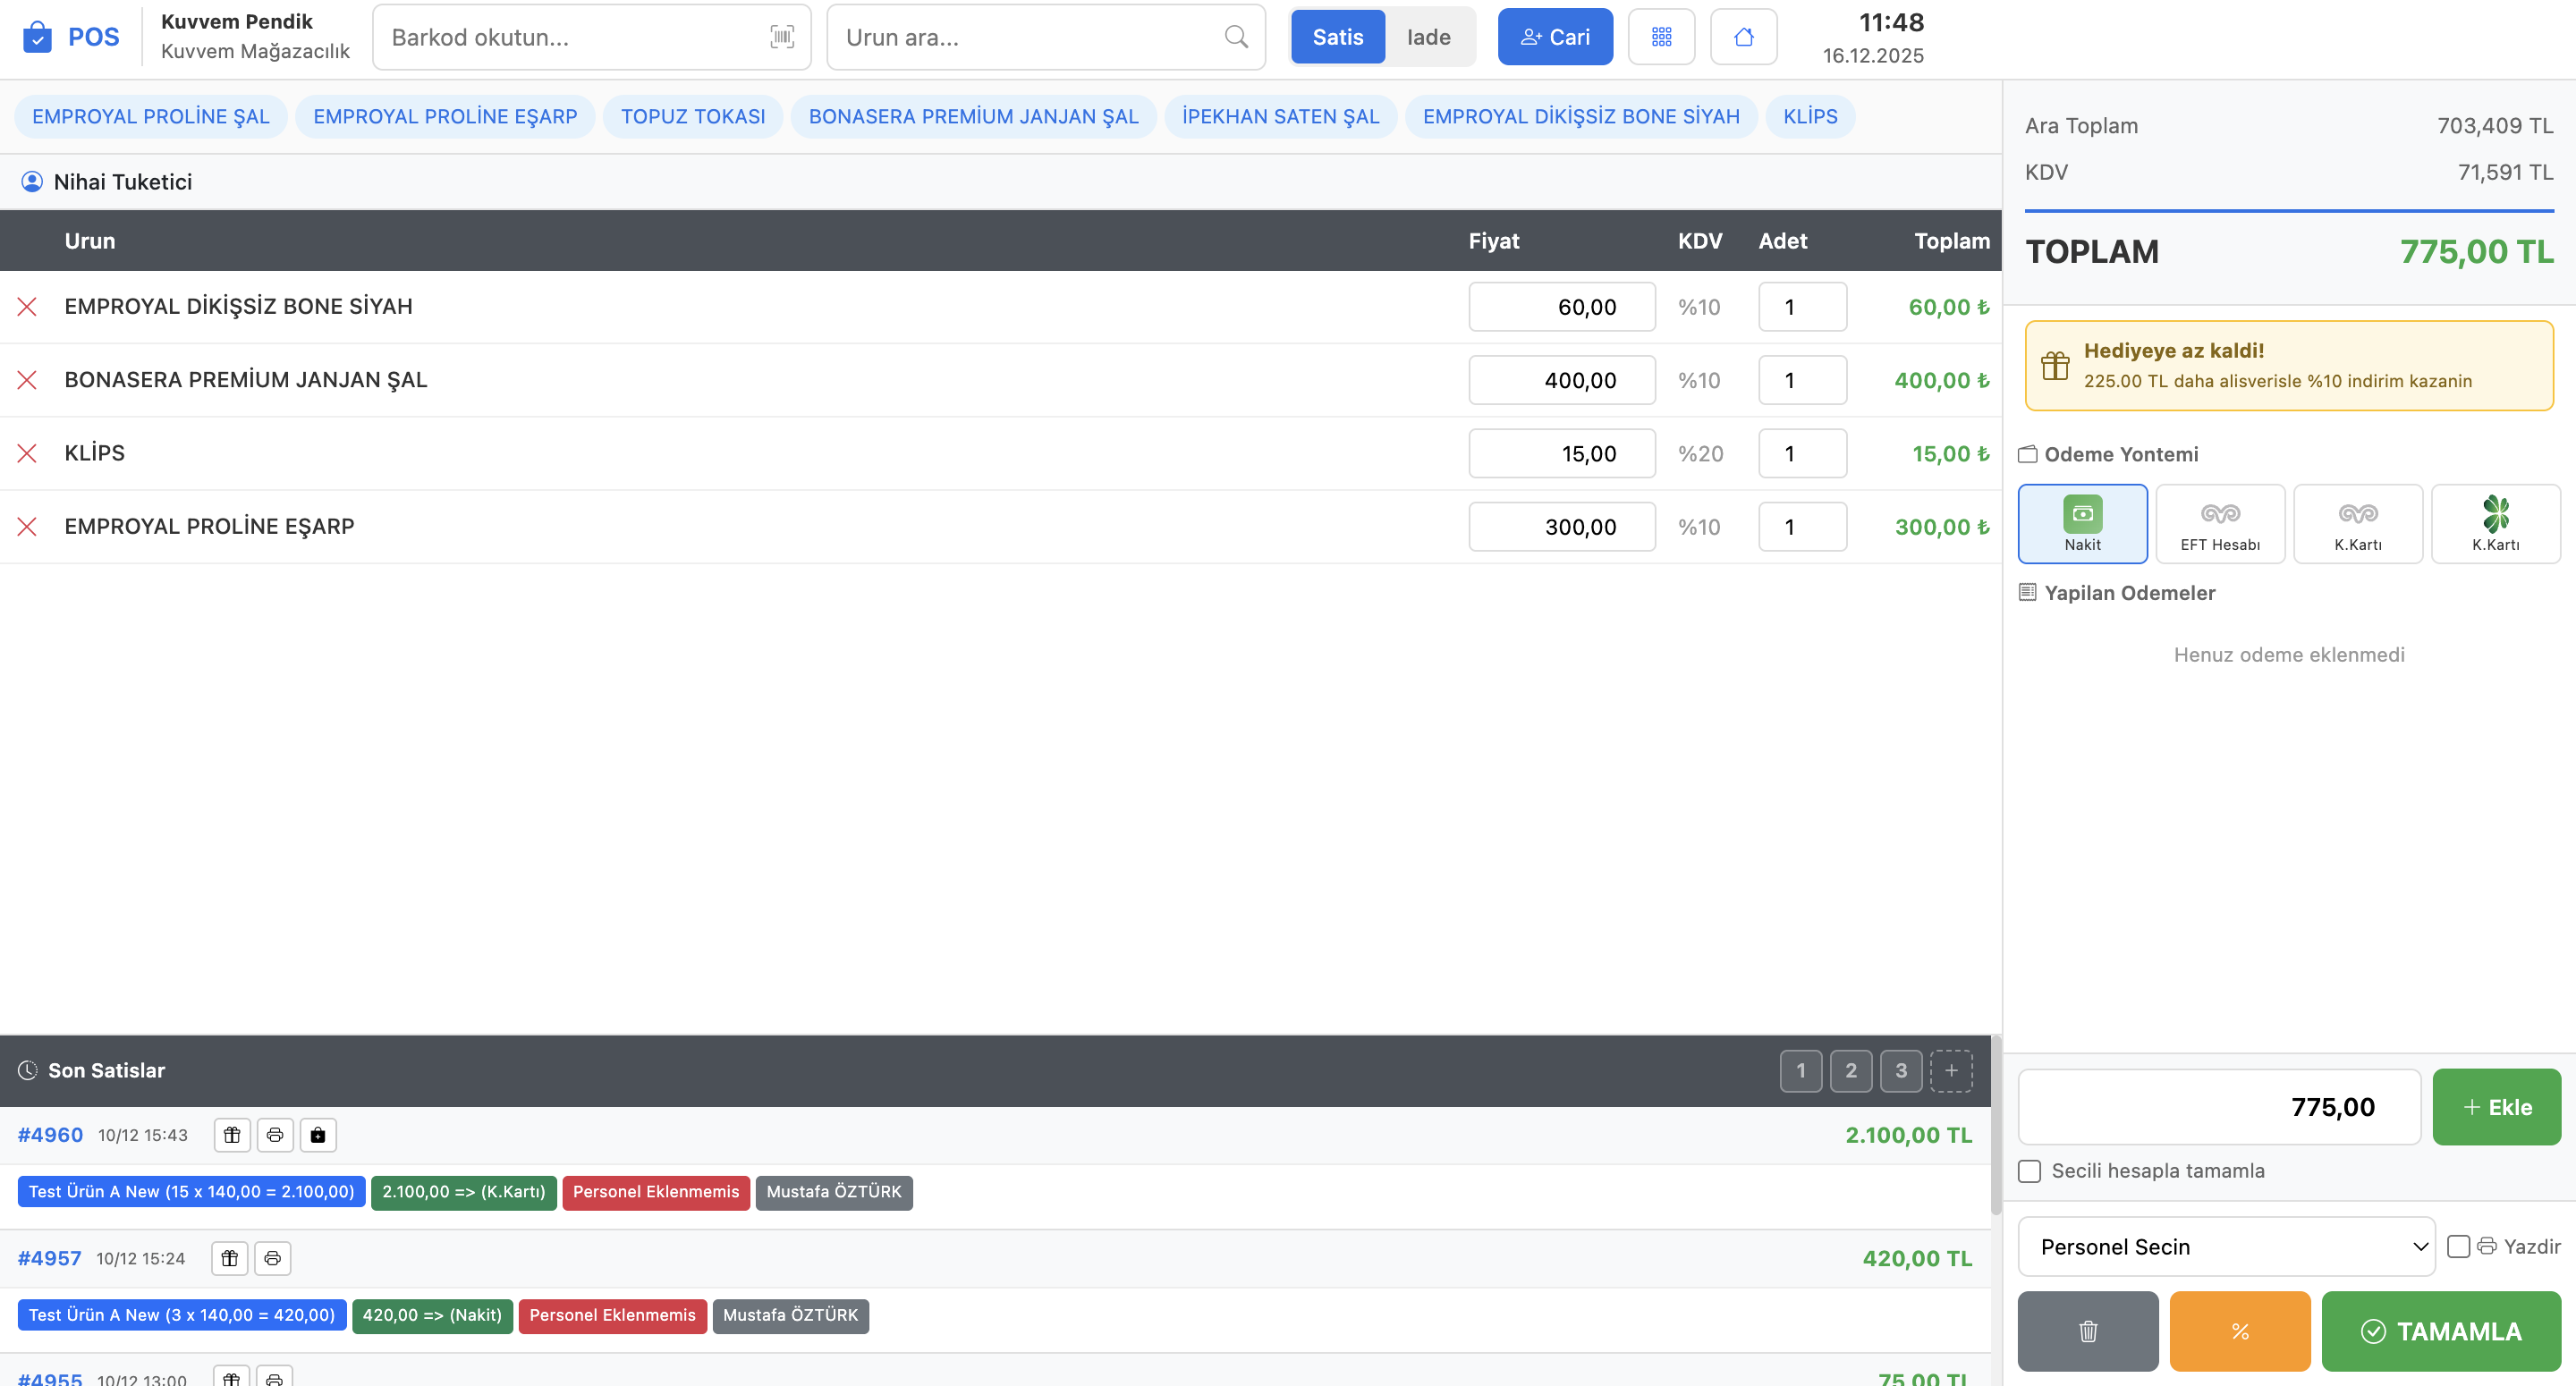Click the payment amount 775,00 field
The width and height of the screenshot is (2576, 1386).
2218,1107
